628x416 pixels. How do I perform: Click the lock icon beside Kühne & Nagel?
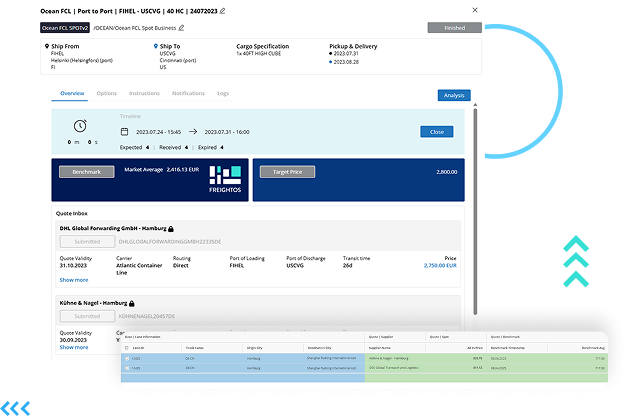132,301
